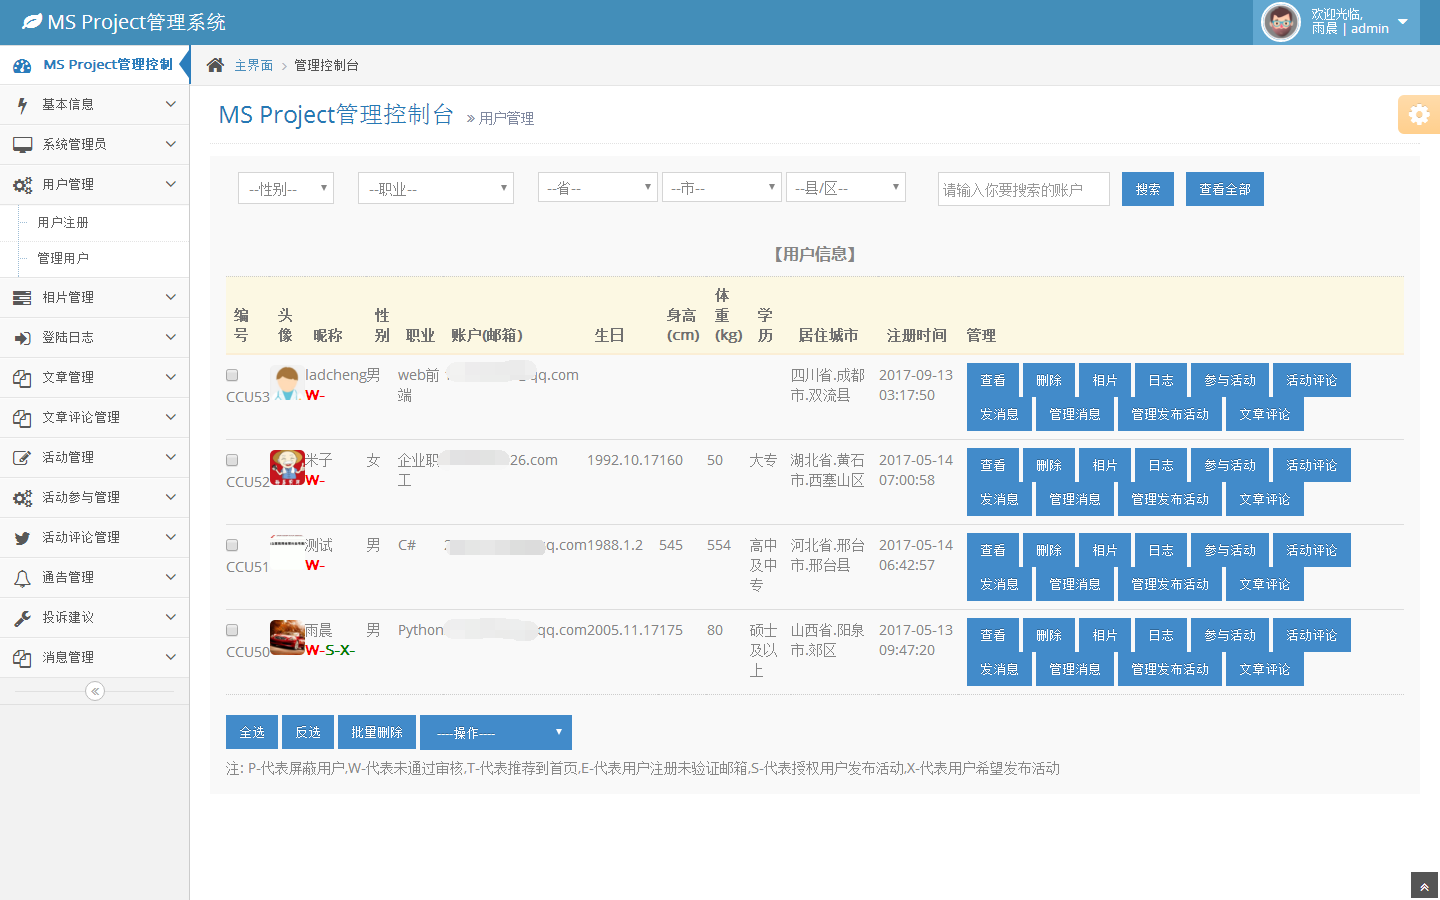Expand the 操作 batch action dropdown
This screenshot has height=900, width=1440.
click(x=496, y=732)
